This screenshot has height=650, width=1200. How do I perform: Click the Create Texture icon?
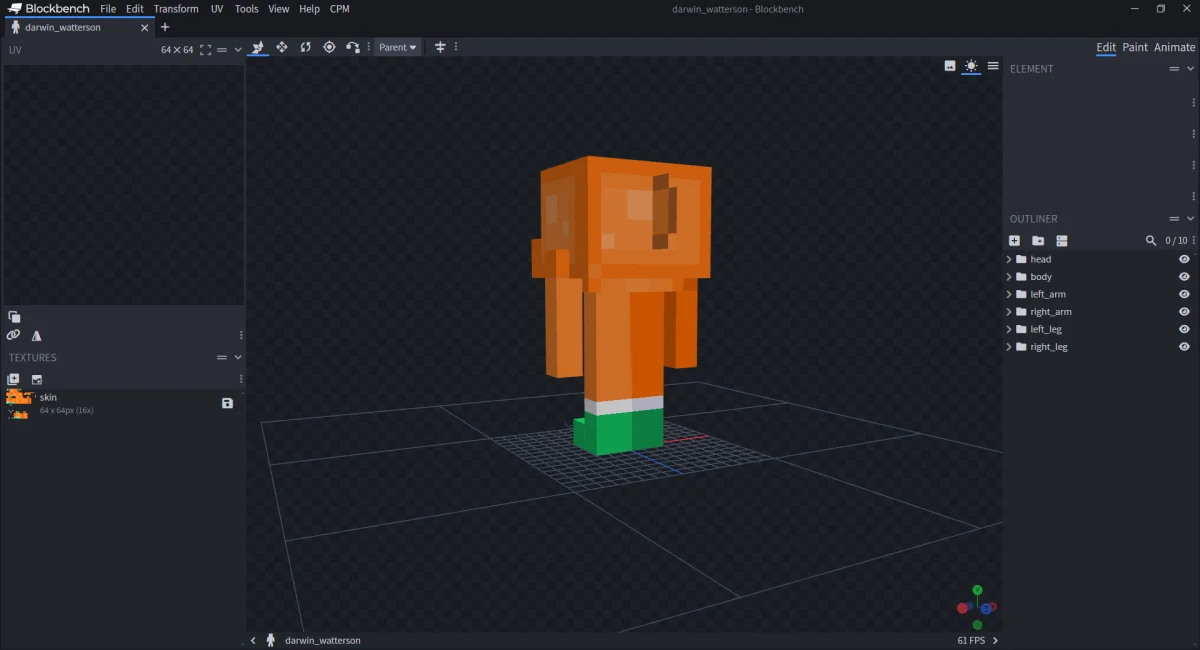click(x=13, y=379)
